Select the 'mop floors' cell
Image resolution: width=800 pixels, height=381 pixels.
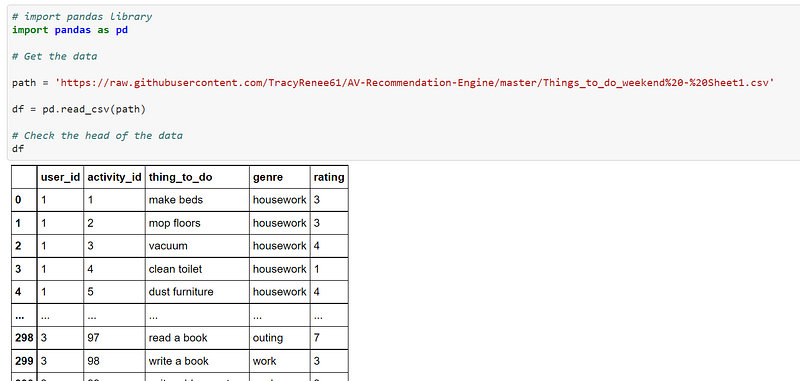[197, 223]
